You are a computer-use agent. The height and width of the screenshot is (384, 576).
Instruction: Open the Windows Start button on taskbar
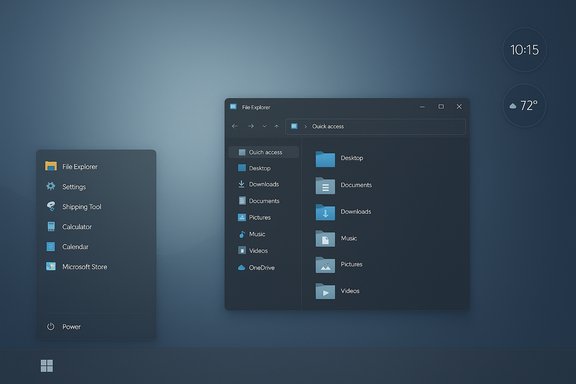pyautogui.click(x=47, y=366)
